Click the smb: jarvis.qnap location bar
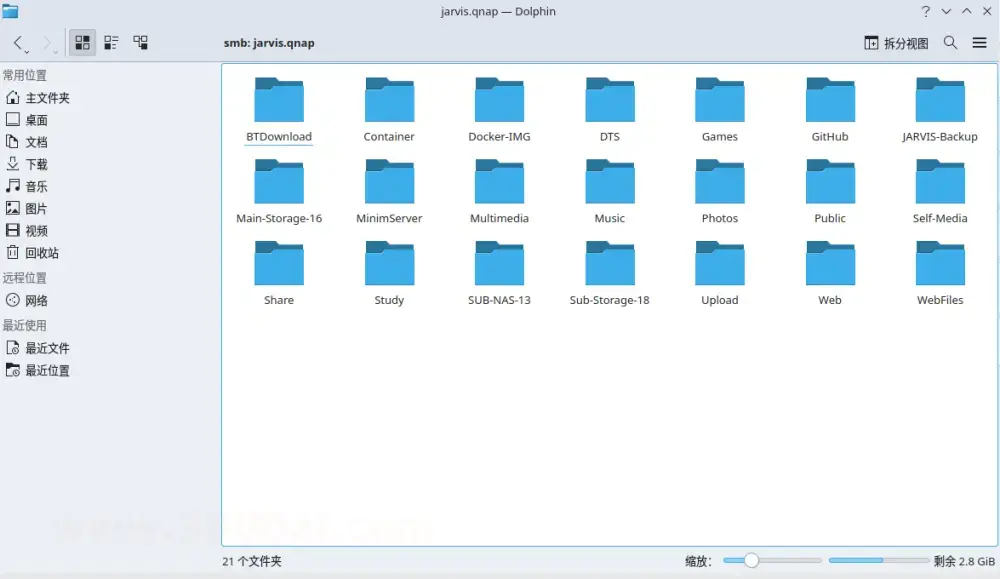This screenshot has width=1000, height=579. click(270, 44)
